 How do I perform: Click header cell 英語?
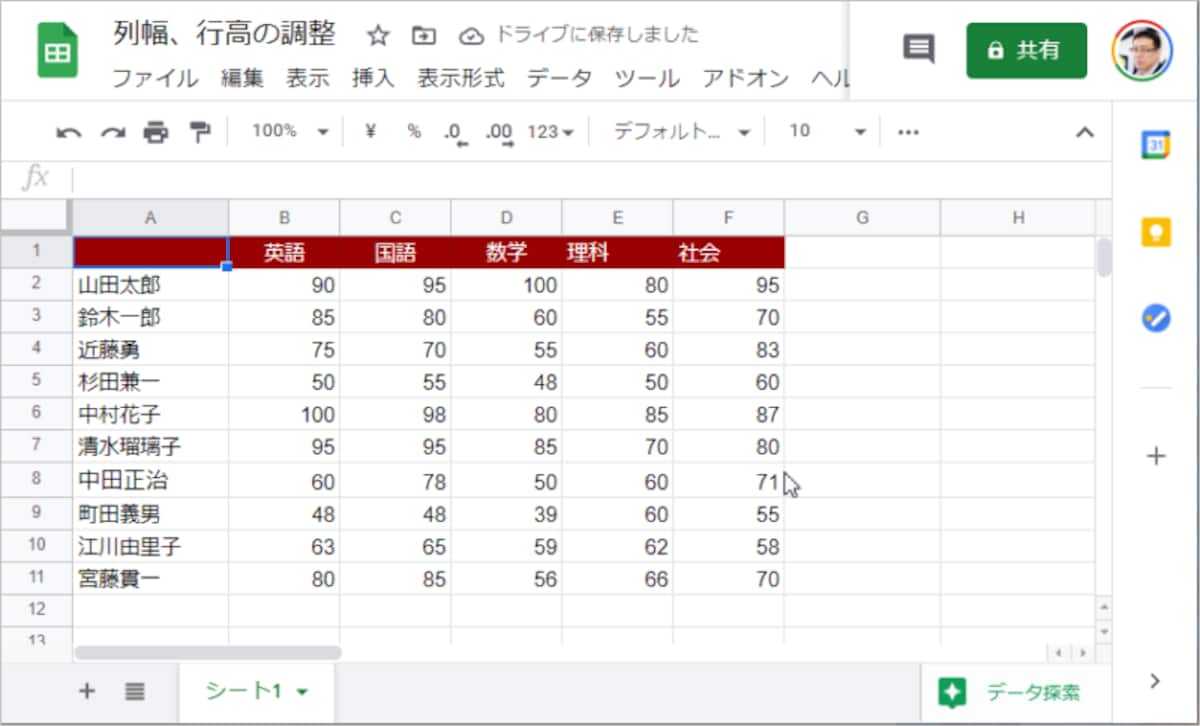coord(285,253)
